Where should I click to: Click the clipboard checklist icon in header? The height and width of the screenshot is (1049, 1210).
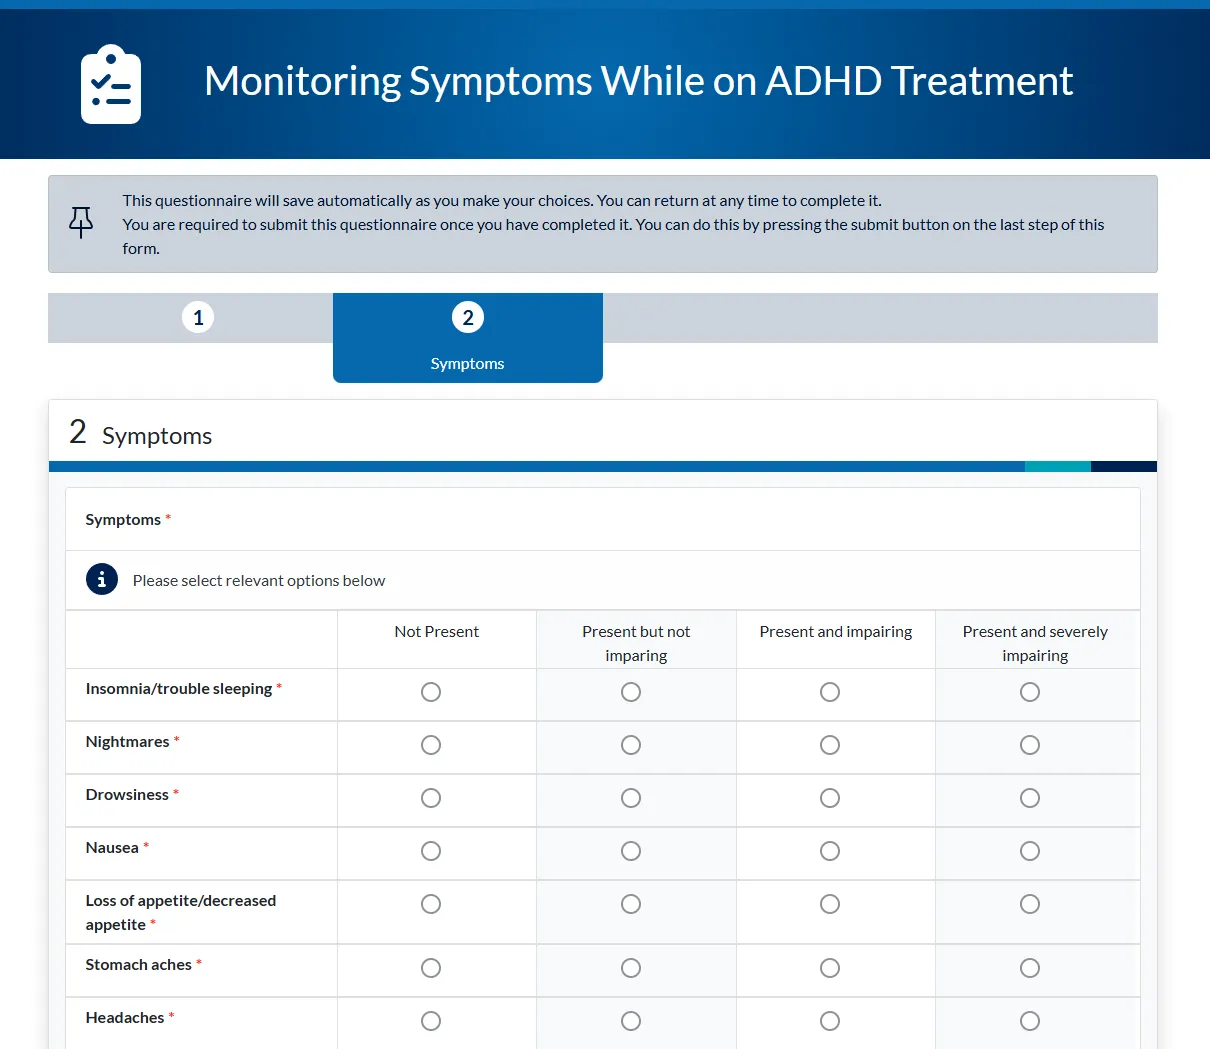tap(110, 84)
